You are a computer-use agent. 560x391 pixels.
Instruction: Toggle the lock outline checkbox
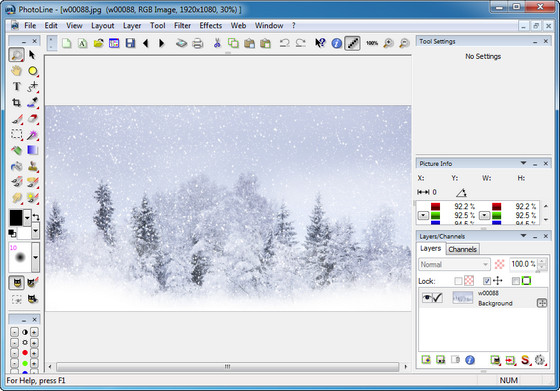[x=515, y=281]
